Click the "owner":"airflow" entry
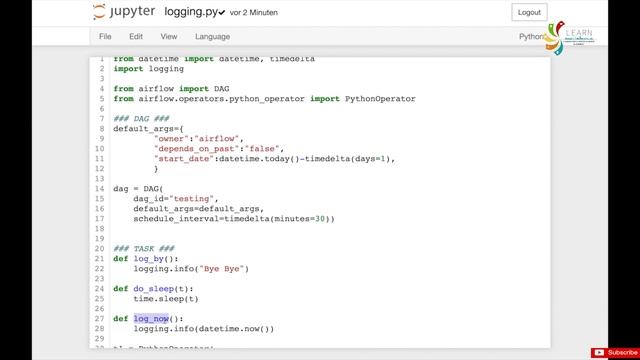 coord(199,139)
